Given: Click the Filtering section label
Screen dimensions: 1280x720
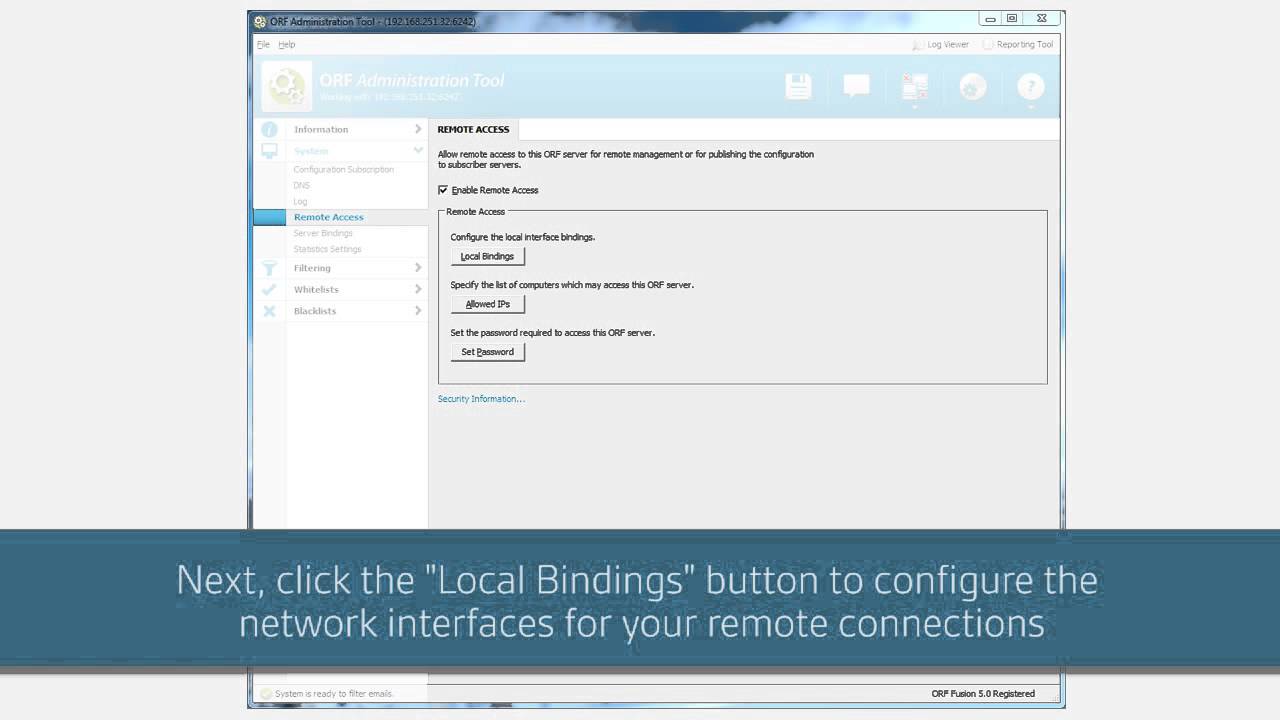Looking at the screenshot, I should coord(312,268).
